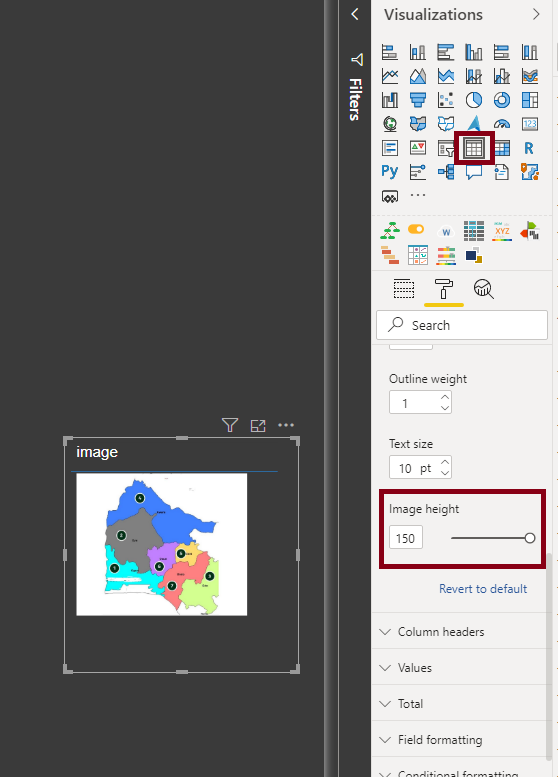Select the Gauge visual
Viewport: 558px width, 777px height.
point(502,123)
